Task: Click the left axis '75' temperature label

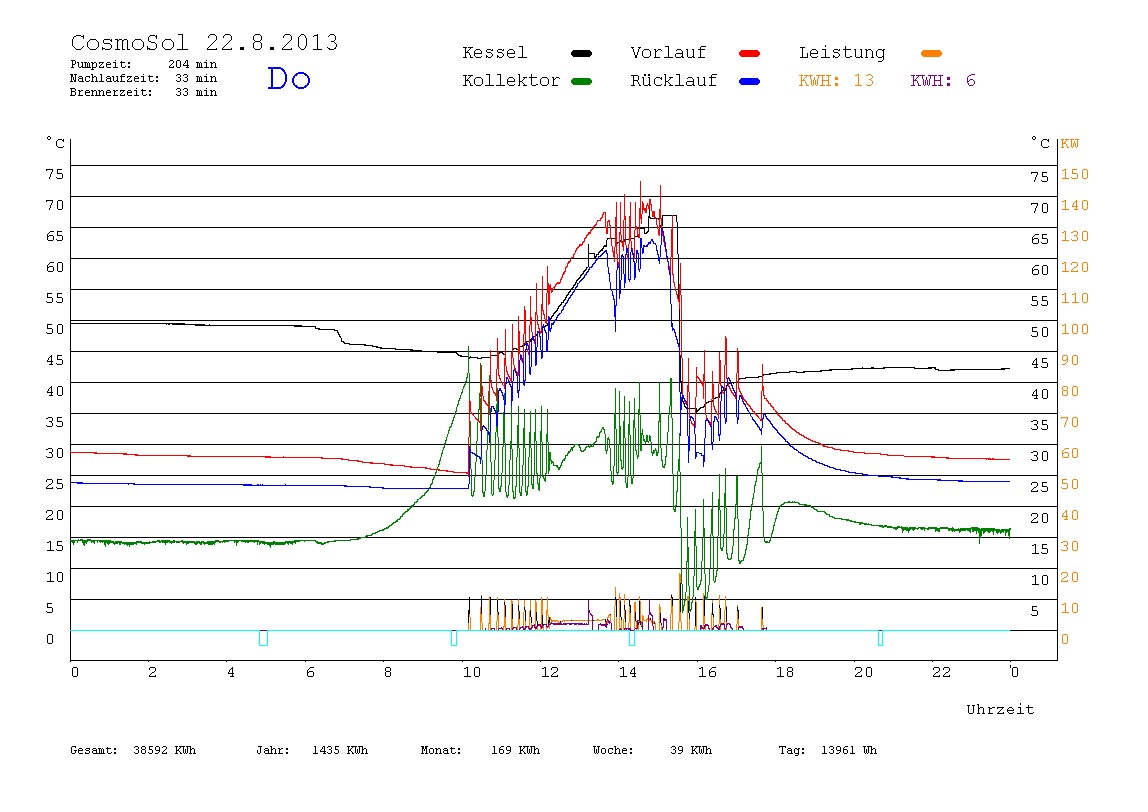Action: tap(55, 174)
